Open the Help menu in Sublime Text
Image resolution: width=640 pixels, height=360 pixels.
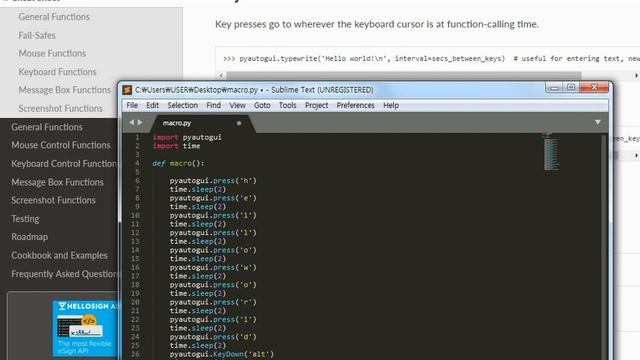(391, 105)
